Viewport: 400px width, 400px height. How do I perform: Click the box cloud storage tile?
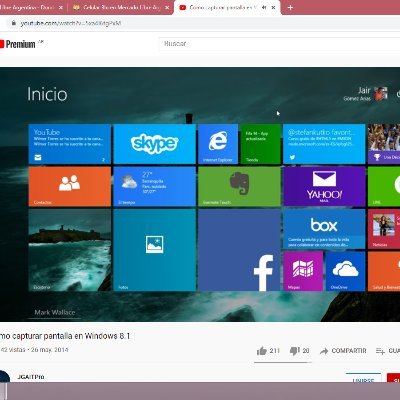324,229
